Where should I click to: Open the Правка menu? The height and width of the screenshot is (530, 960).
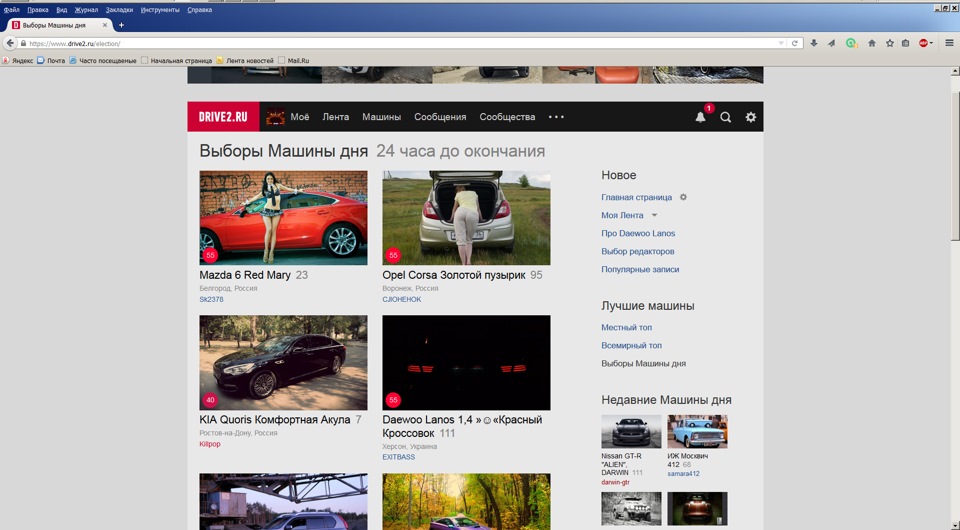(37, 10)
